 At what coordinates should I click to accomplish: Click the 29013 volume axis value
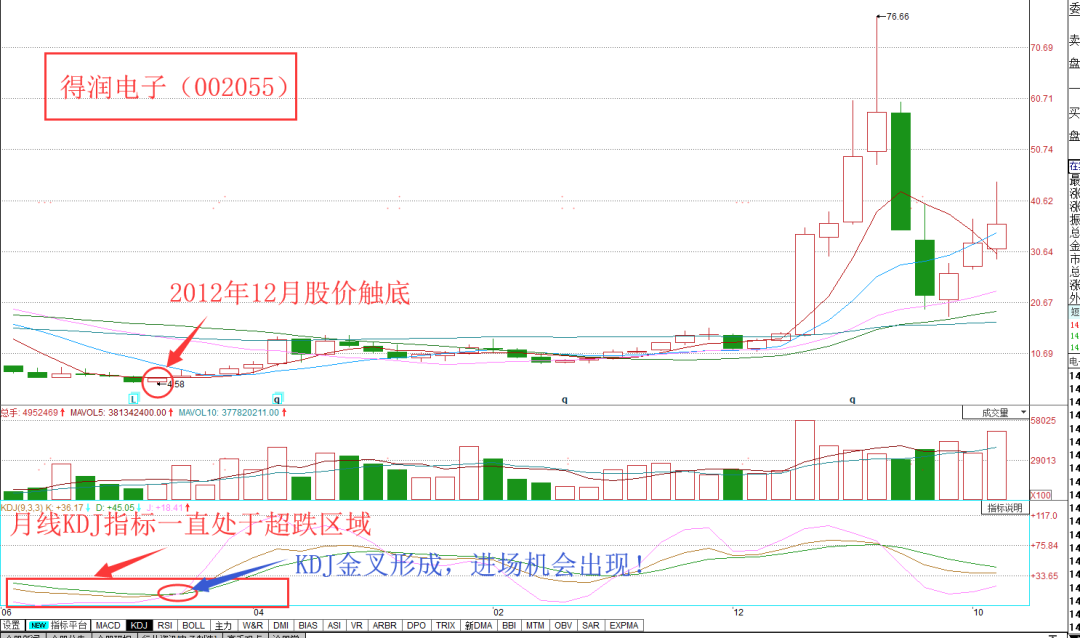[1043, 460]
